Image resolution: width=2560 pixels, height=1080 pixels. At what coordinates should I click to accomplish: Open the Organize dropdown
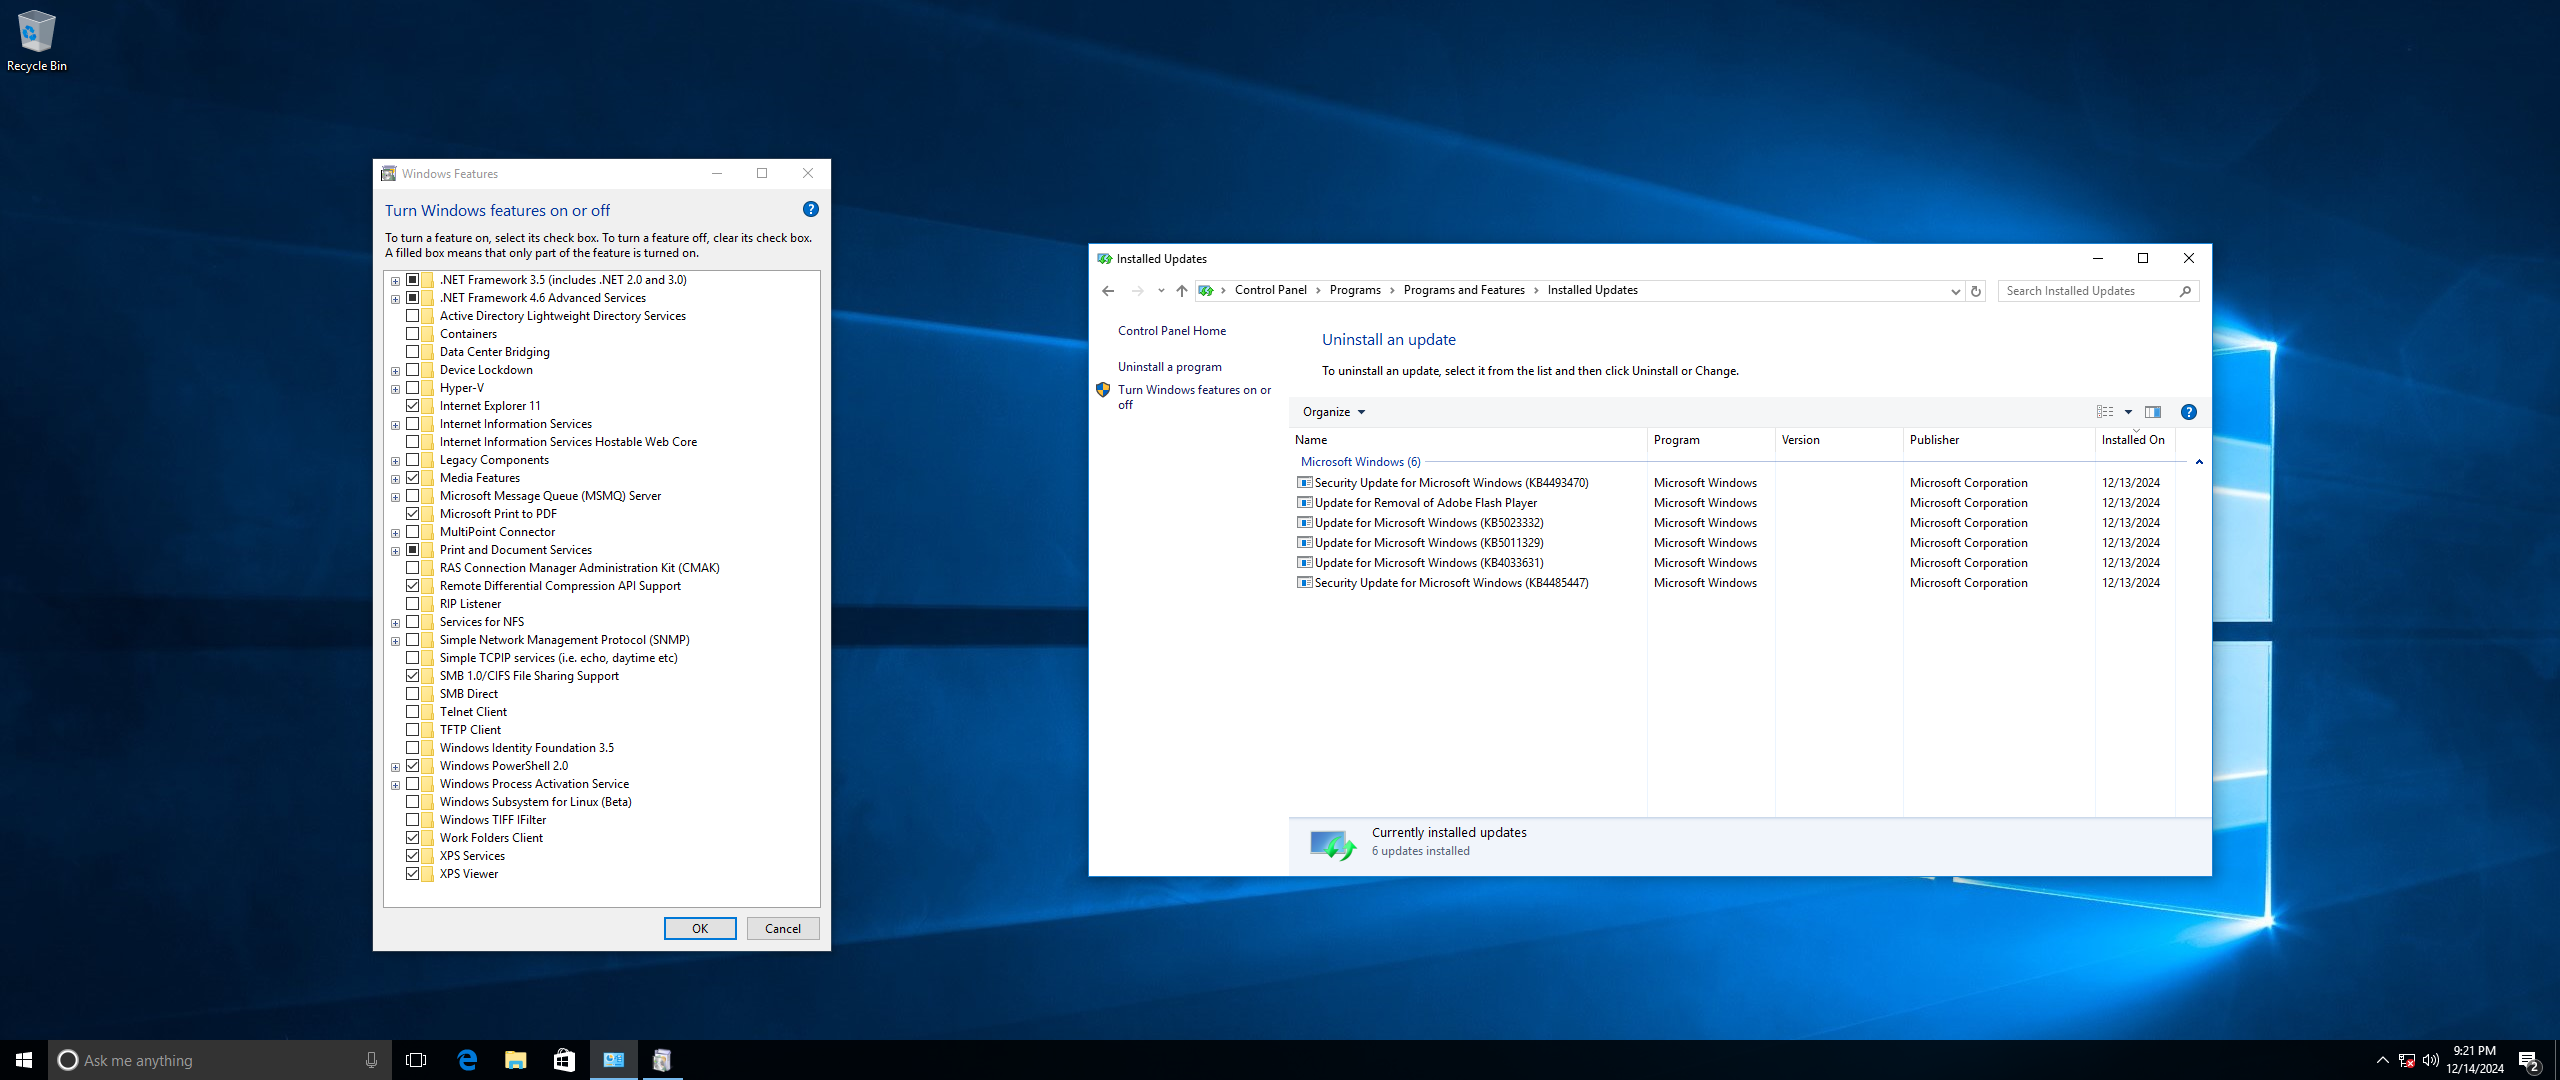click(1333, 412)
